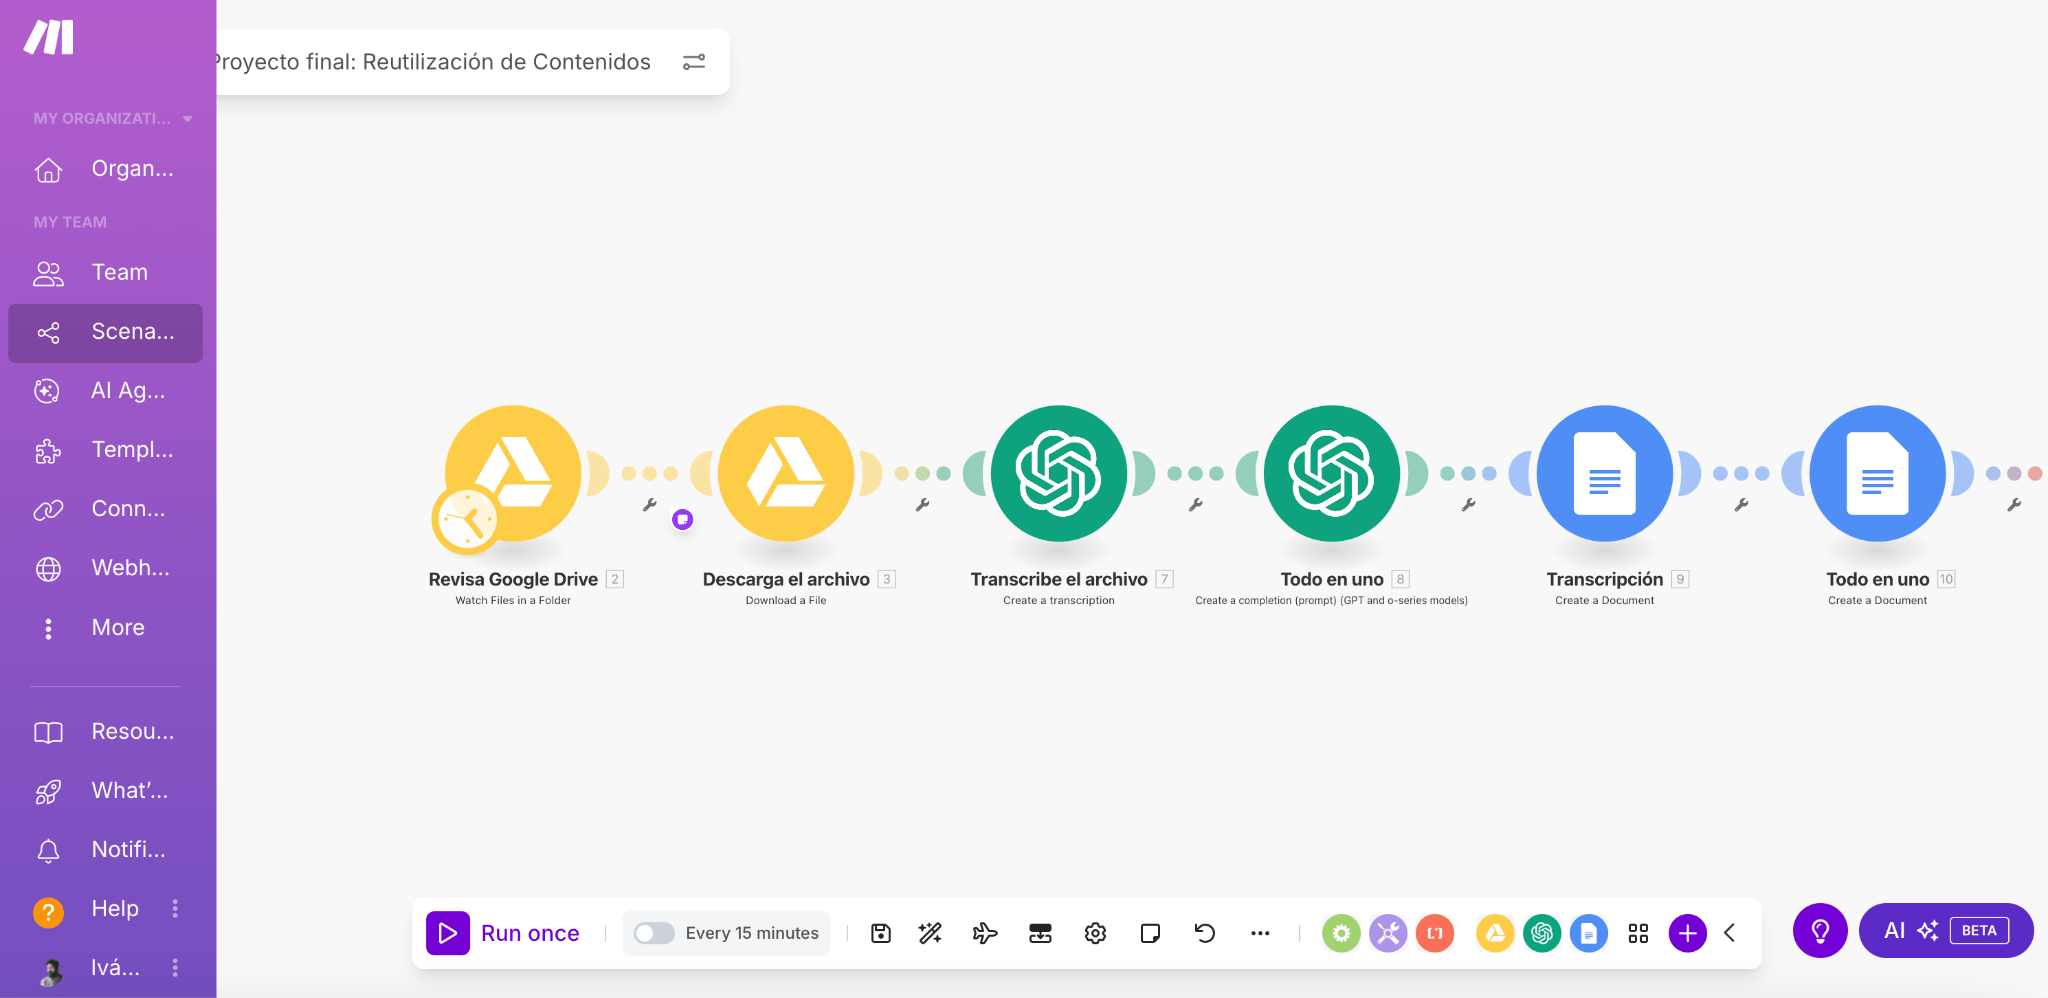Open the user profile options three-dot menu

pyautogui.click(x=175, y=968)
